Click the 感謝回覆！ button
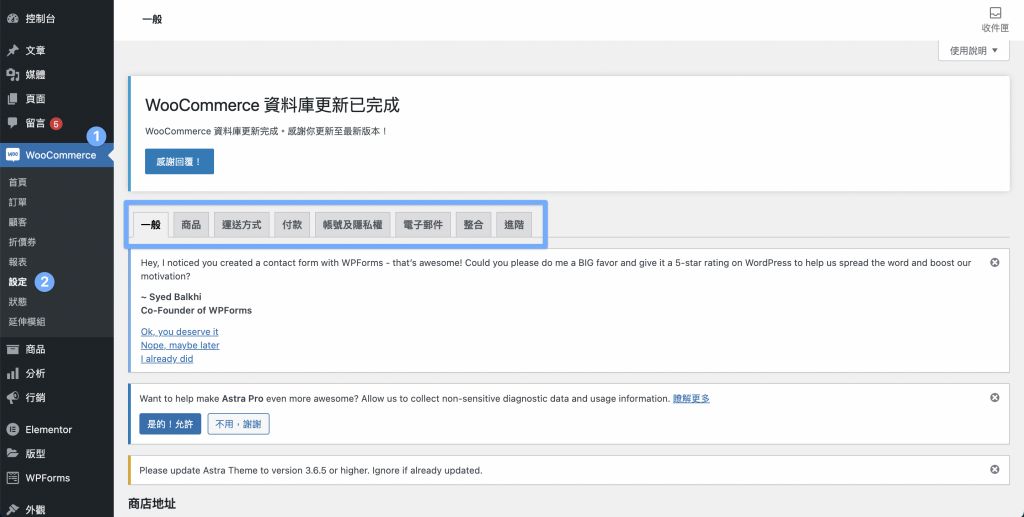The width and height of the screenshot is (1024, 517). (x=180, y=161)
